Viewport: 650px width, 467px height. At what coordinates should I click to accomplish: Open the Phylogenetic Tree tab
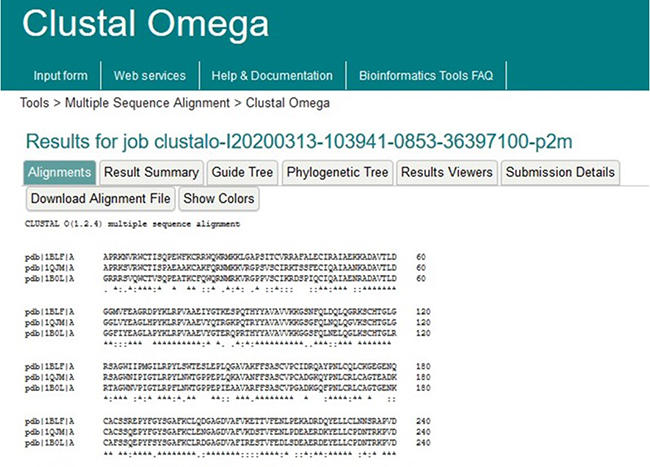pyautogui.click(x=337, y=172)
